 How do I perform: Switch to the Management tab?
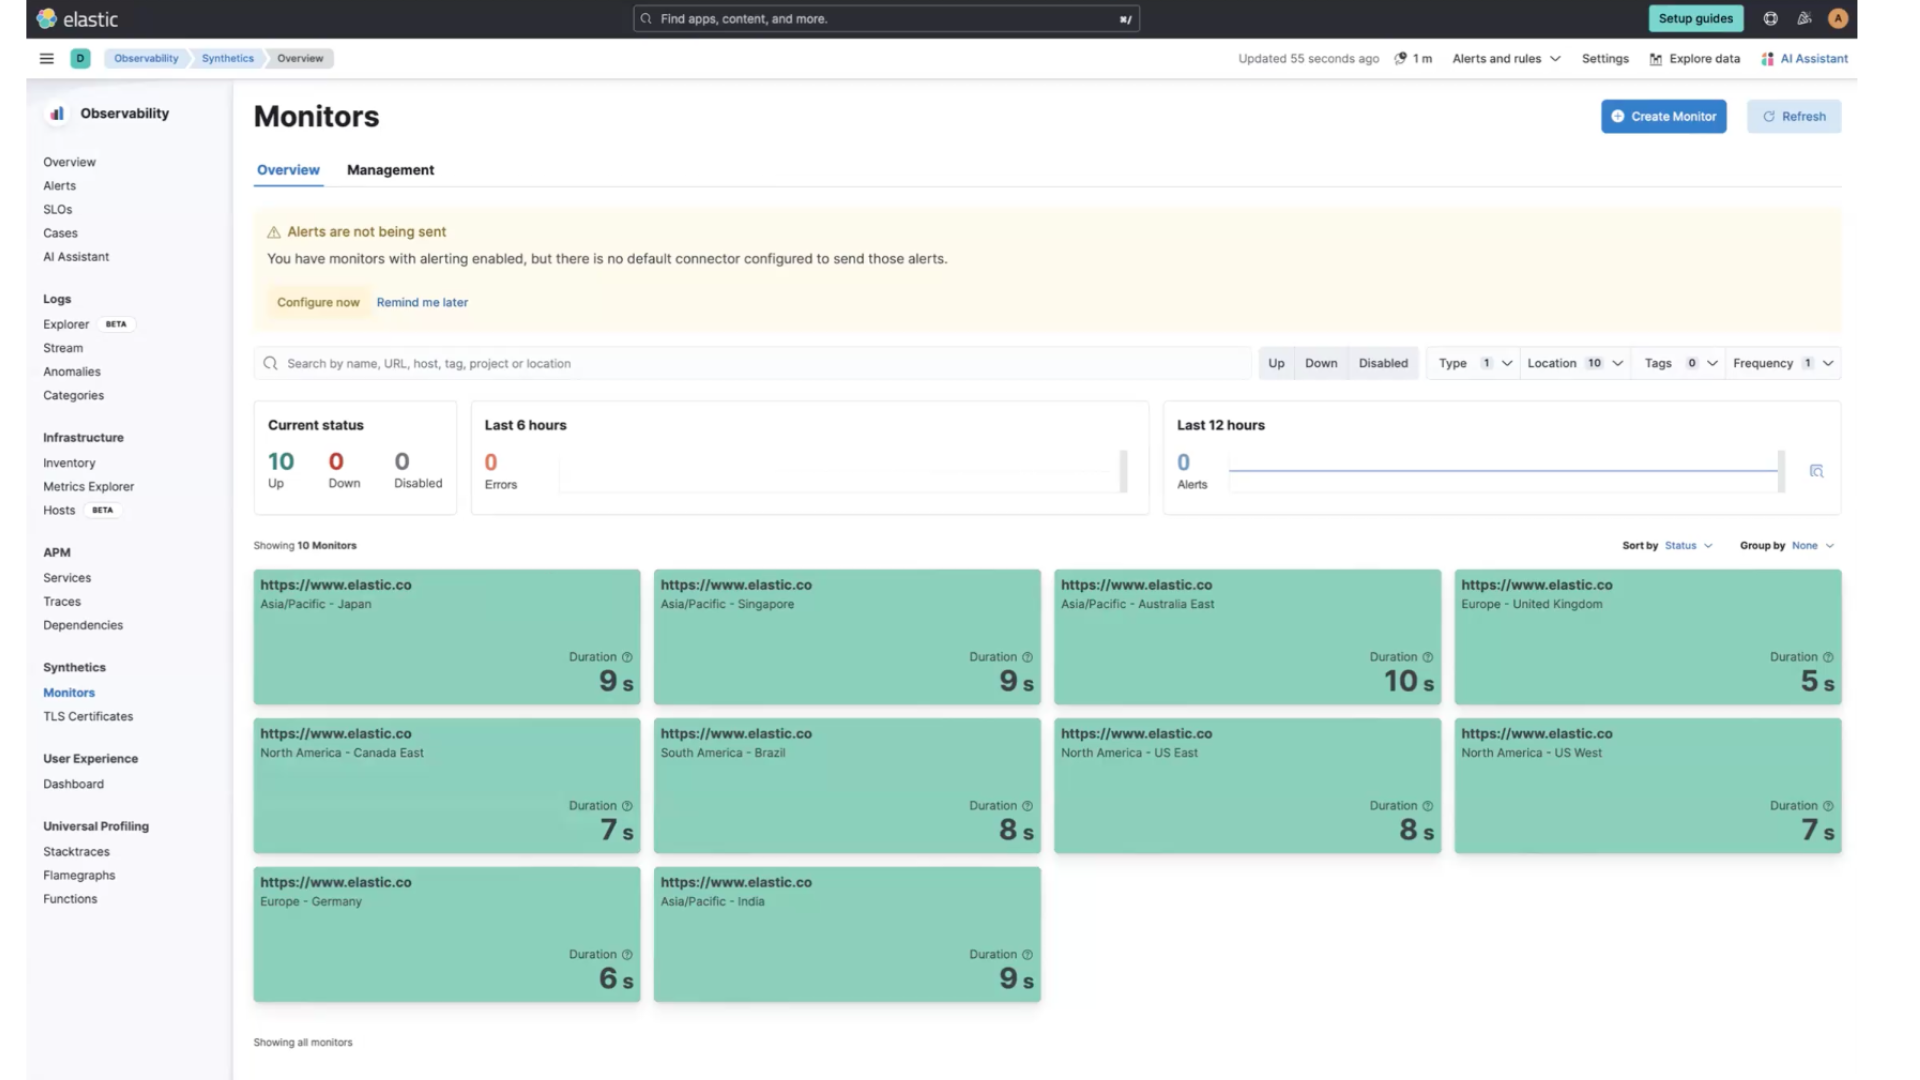[390, 169]
